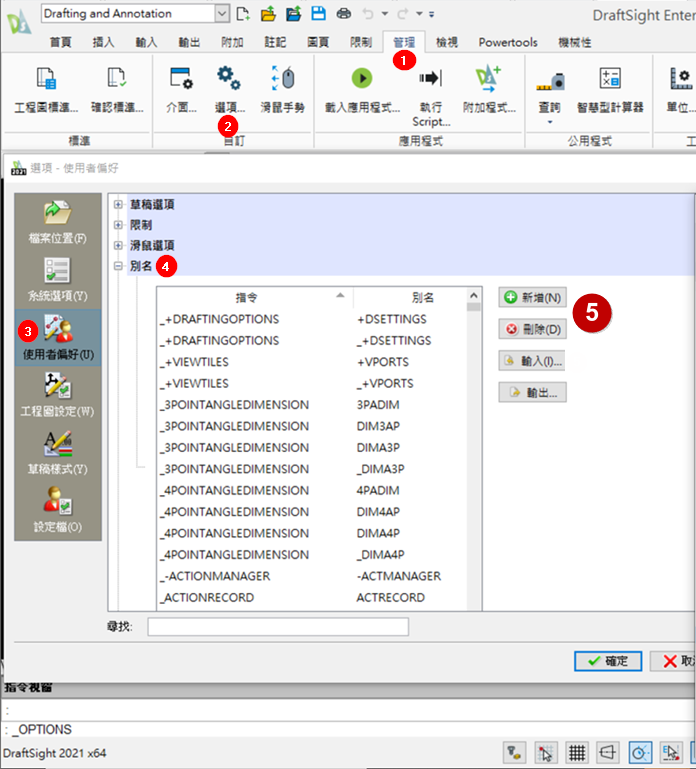
Task: Toggle the snap status bar icon
Action: tap(545, 752)
